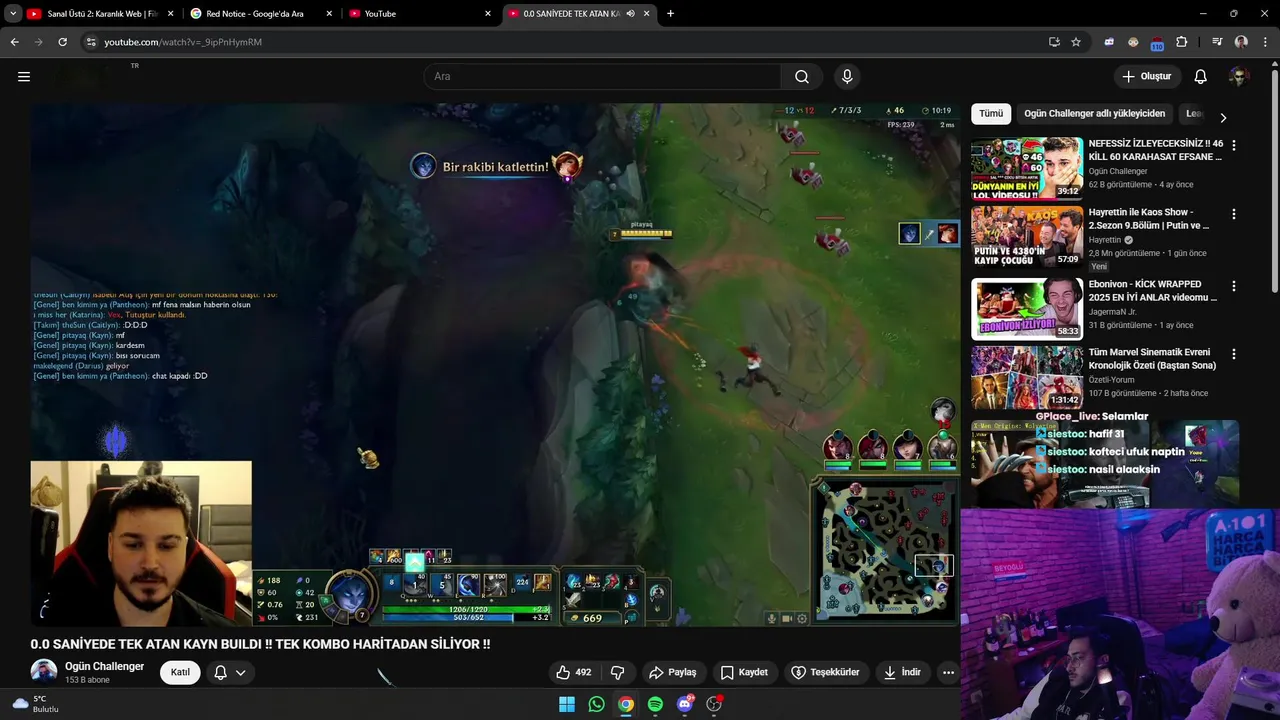The height and width of the screenshot is (720, 1280).
Task: Click the Chrome icon in taskbar
Action: (625, 704)
